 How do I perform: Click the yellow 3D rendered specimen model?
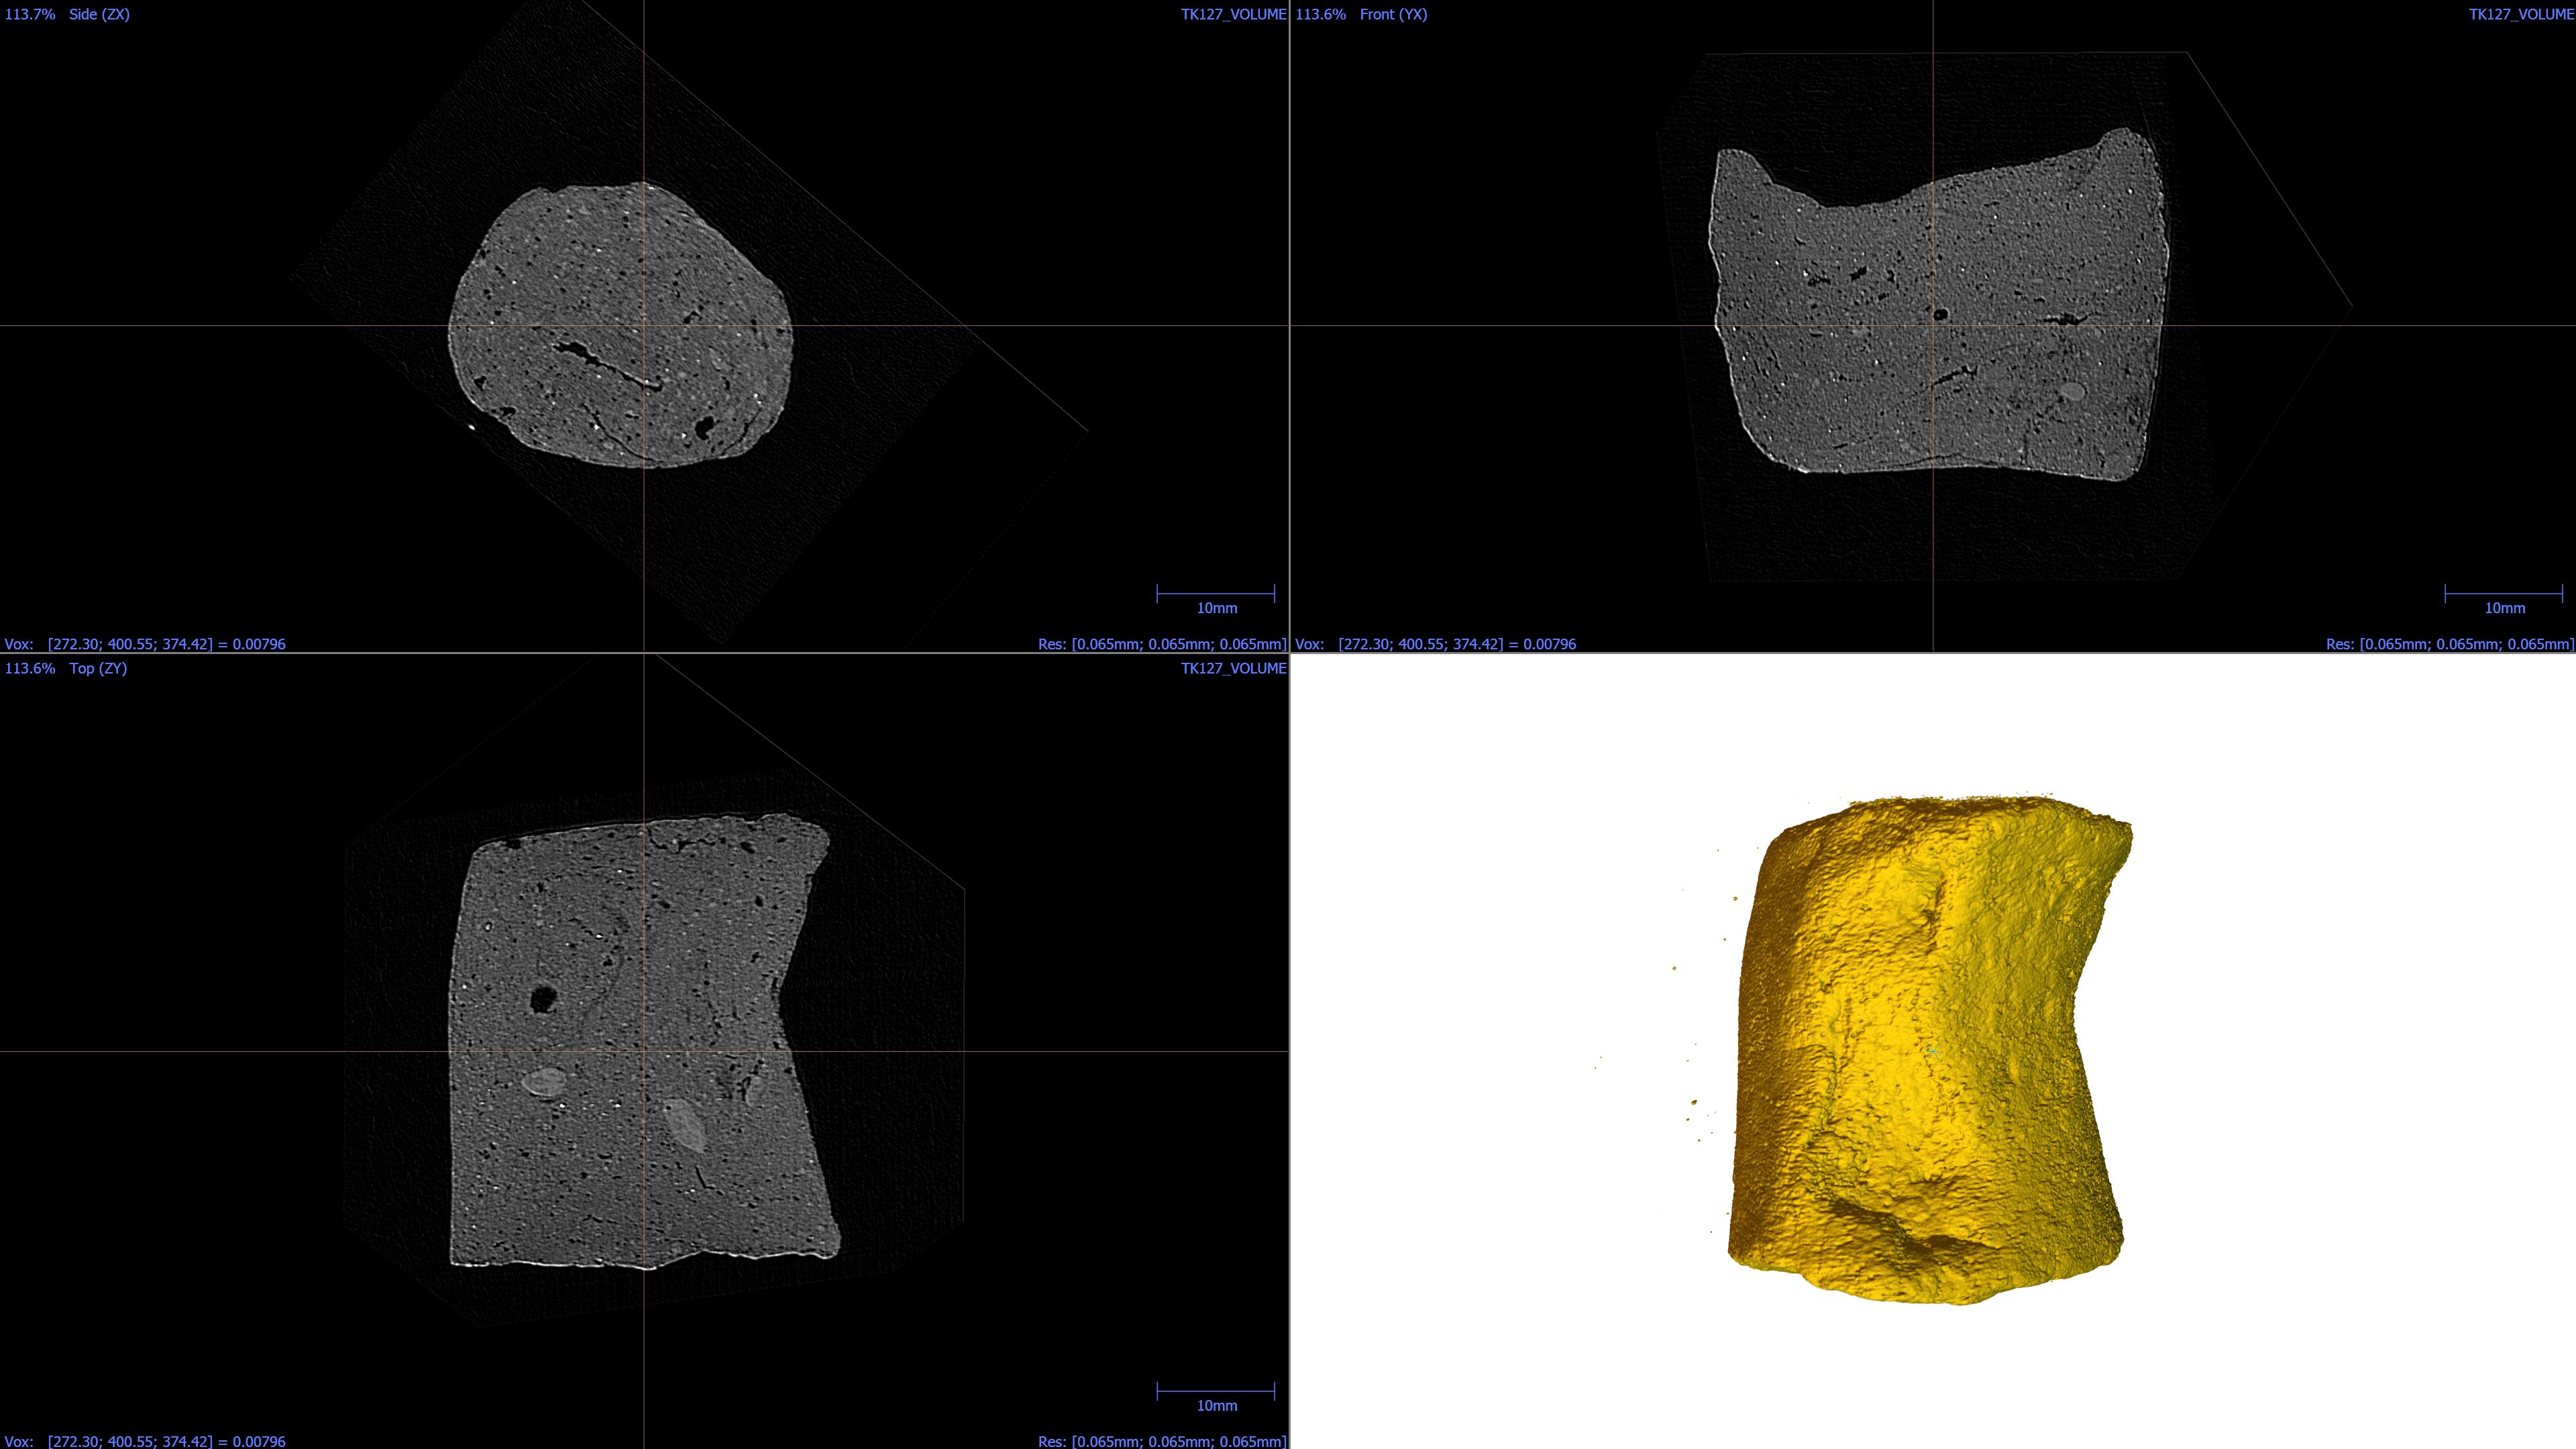(1930, 1050)
